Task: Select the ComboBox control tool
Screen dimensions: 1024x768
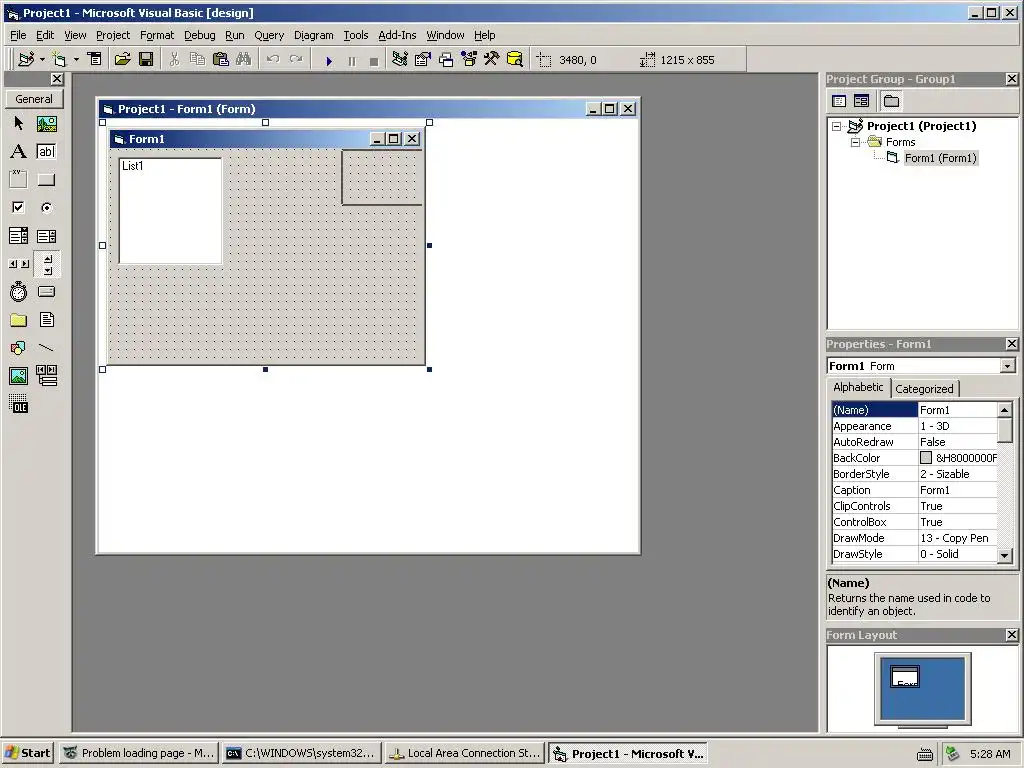Action: coord(18,236)
